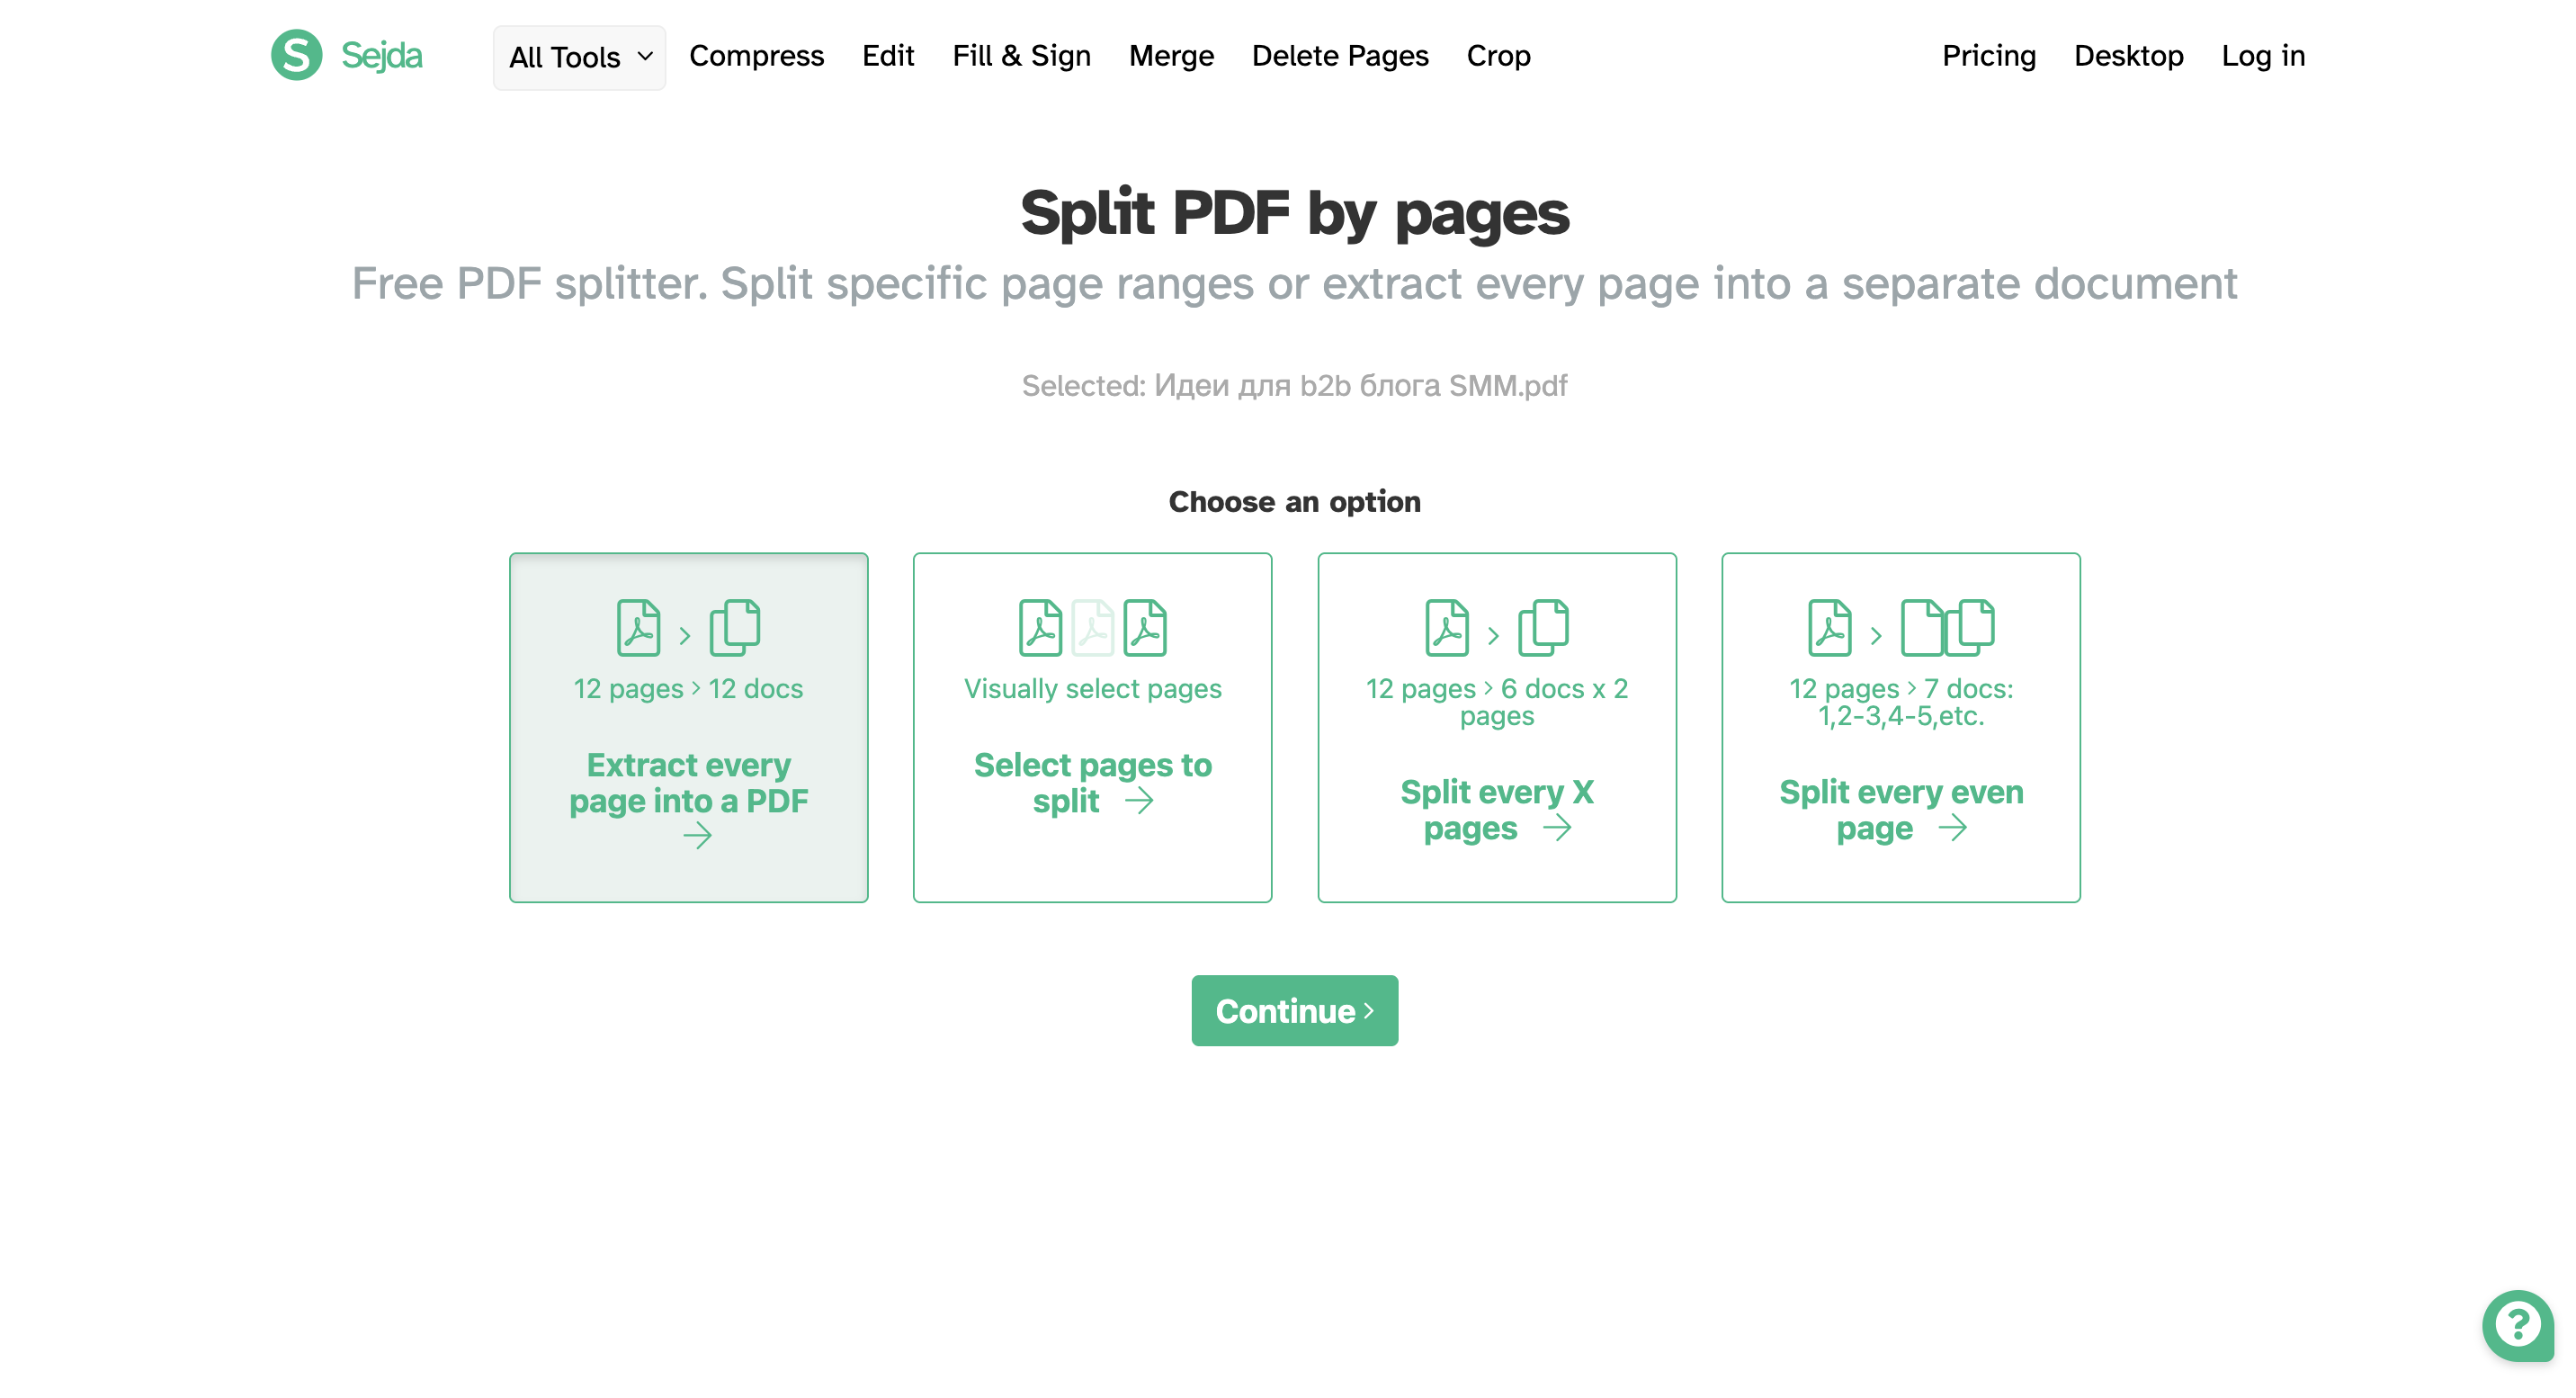Screen dimensions: 2576x1398
Task: Click the PDF file icon in Extract every page card
Action: click(638, 628)
